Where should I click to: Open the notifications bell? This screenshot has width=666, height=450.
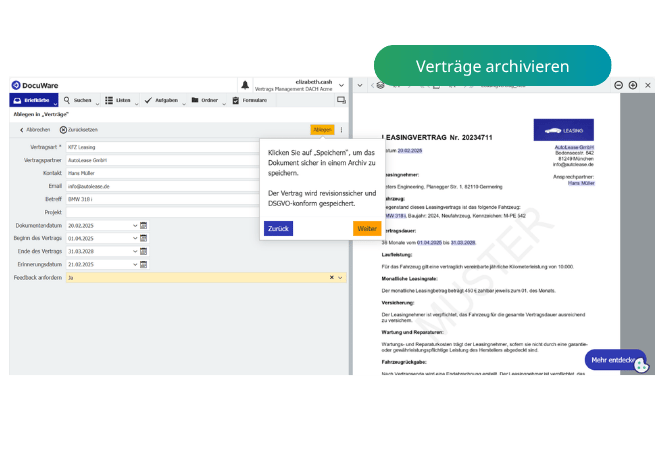pyautogui.click(x=245, y=85)
